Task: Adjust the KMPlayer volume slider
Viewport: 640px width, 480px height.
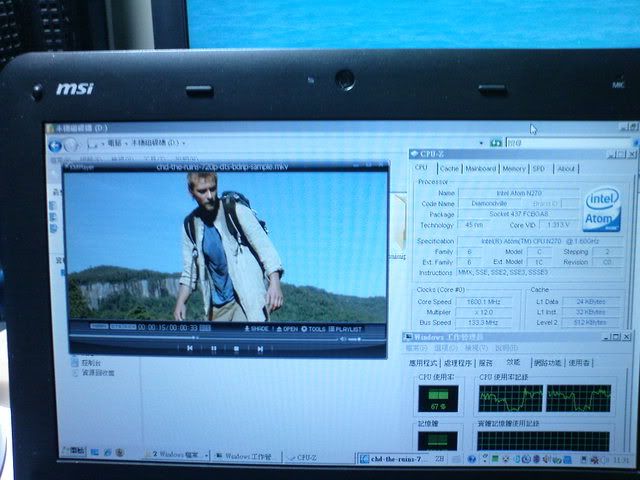Action: point(354,339)
